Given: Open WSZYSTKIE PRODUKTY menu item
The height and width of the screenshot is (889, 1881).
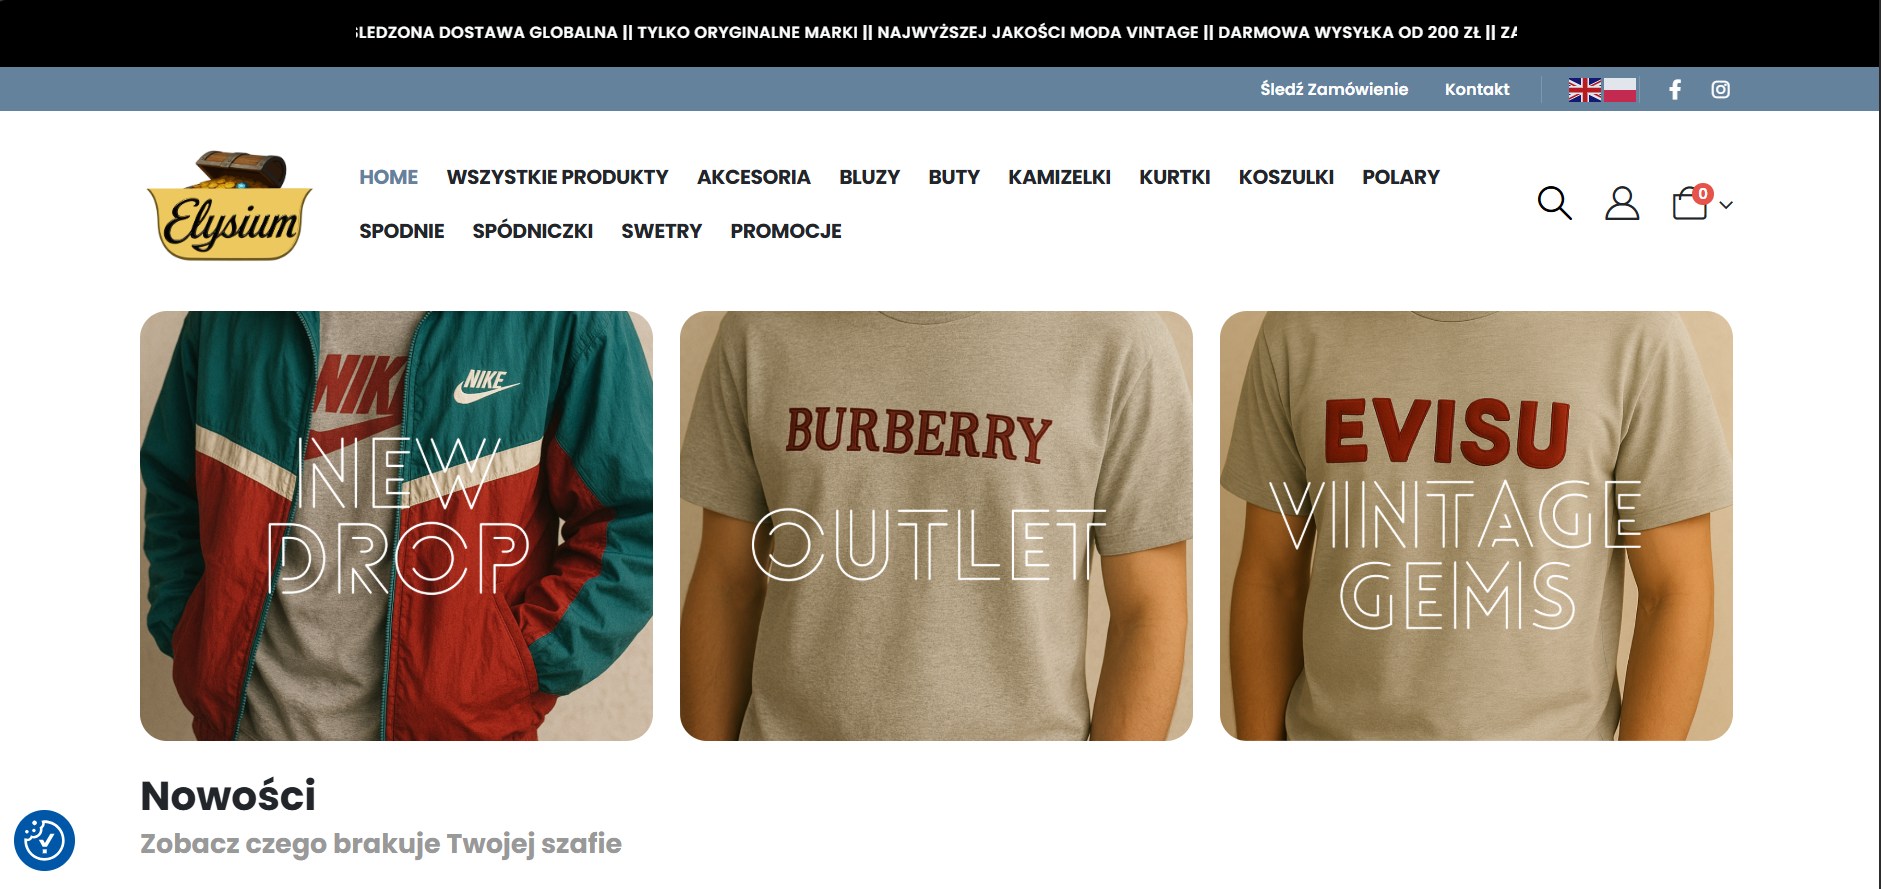Looking at the screenshot, I should [x=557, y=177].
